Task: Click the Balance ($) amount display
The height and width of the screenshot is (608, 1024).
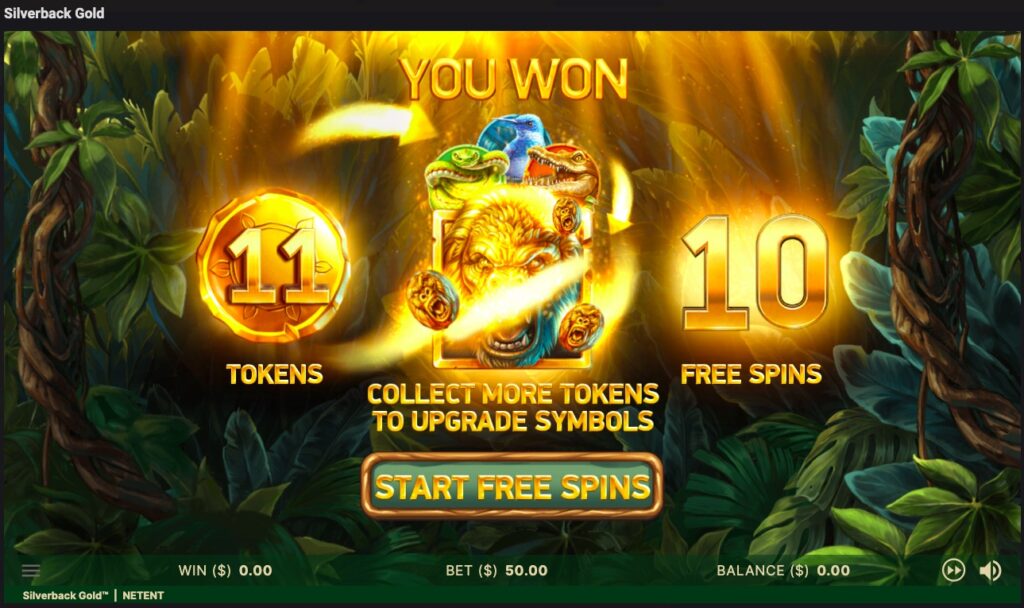Action: click(x=783, y=571)
